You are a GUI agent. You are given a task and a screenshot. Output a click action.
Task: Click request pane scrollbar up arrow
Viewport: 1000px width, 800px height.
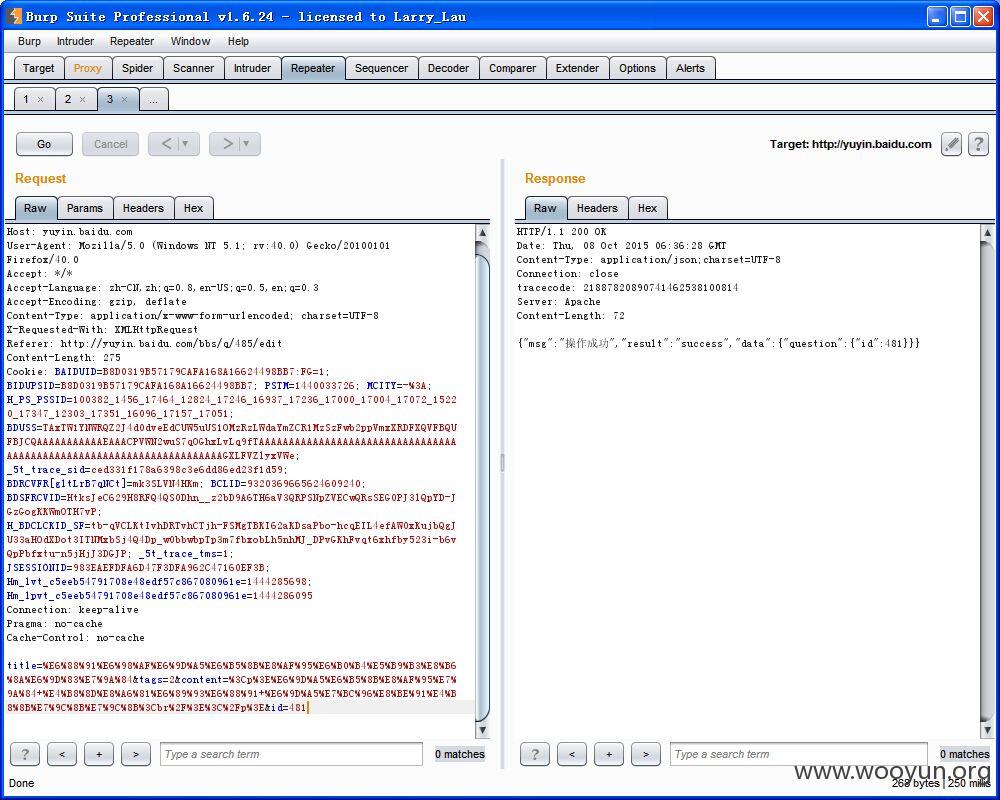click(x=483, y=232)
